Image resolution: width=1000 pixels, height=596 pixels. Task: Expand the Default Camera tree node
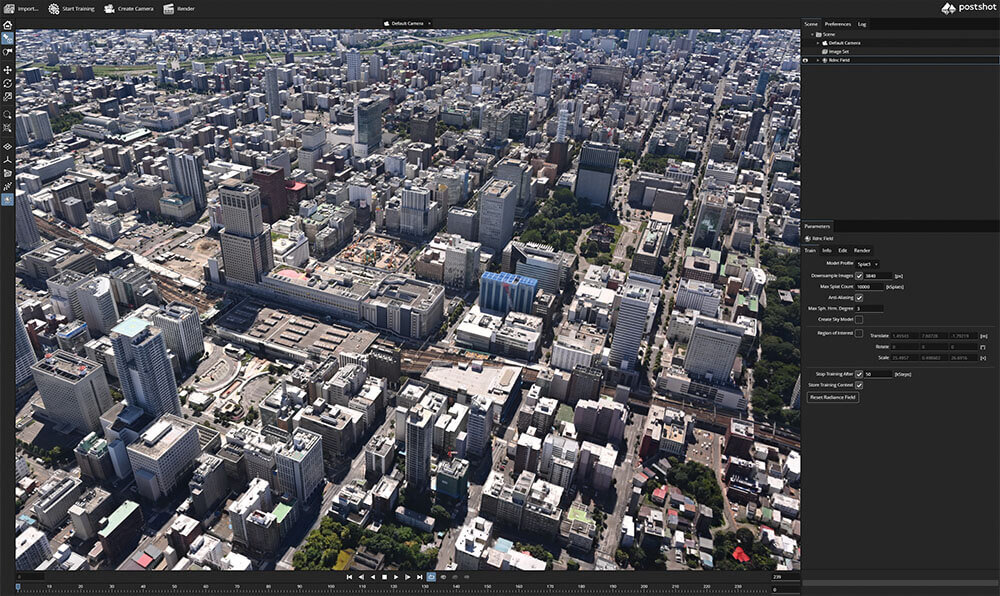pyautogui.click(x=819, y=43)
